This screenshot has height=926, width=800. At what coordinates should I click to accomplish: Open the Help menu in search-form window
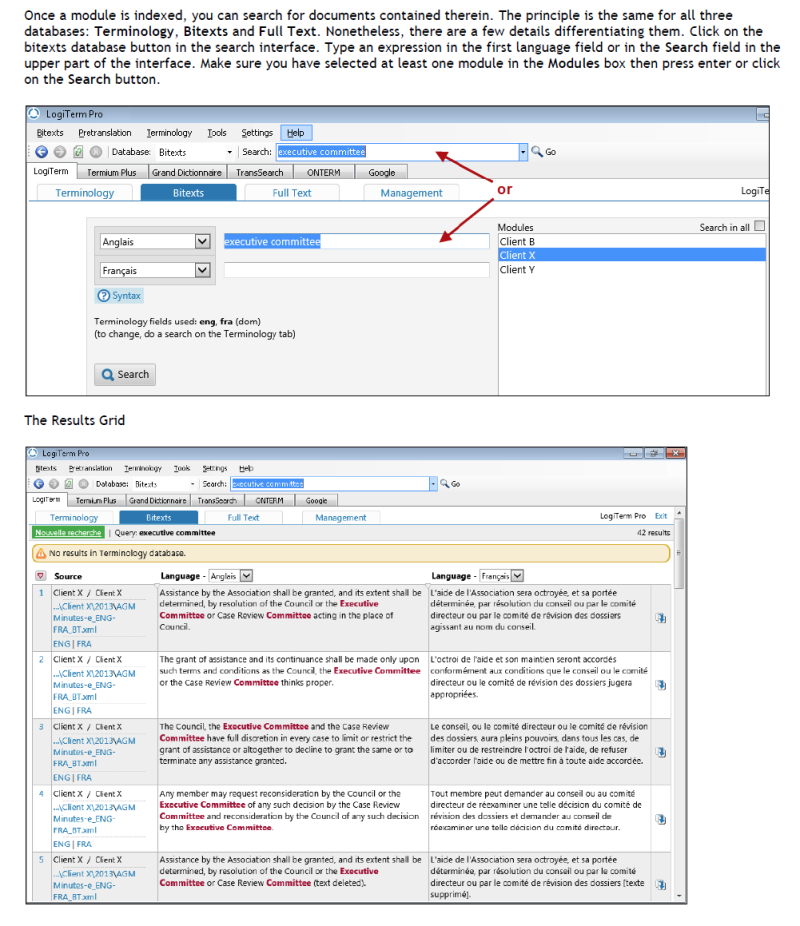[x=296, y=133]
